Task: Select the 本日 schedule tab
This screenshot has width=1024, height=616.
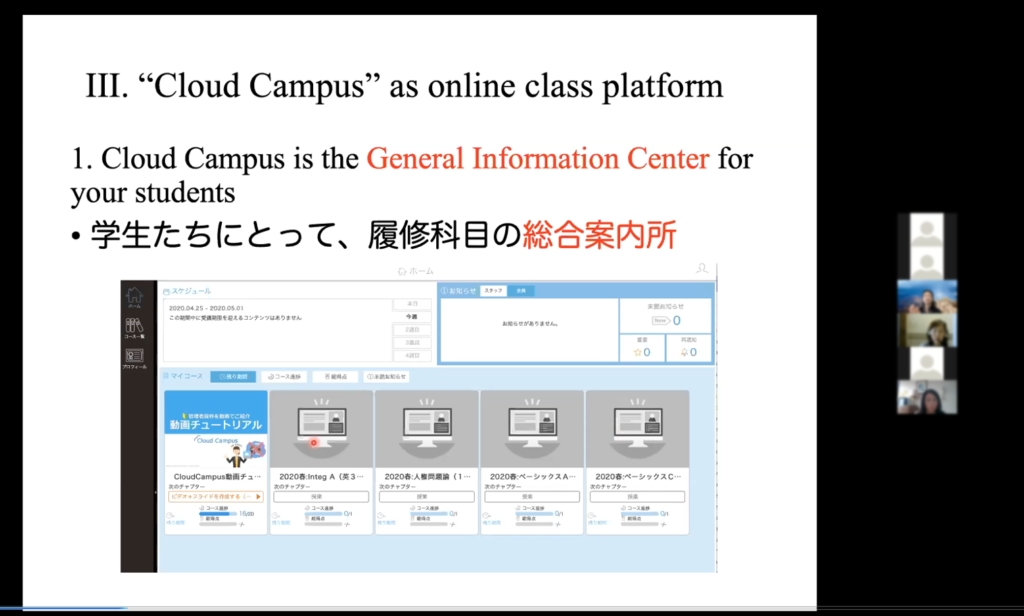Action: point(412,304)
